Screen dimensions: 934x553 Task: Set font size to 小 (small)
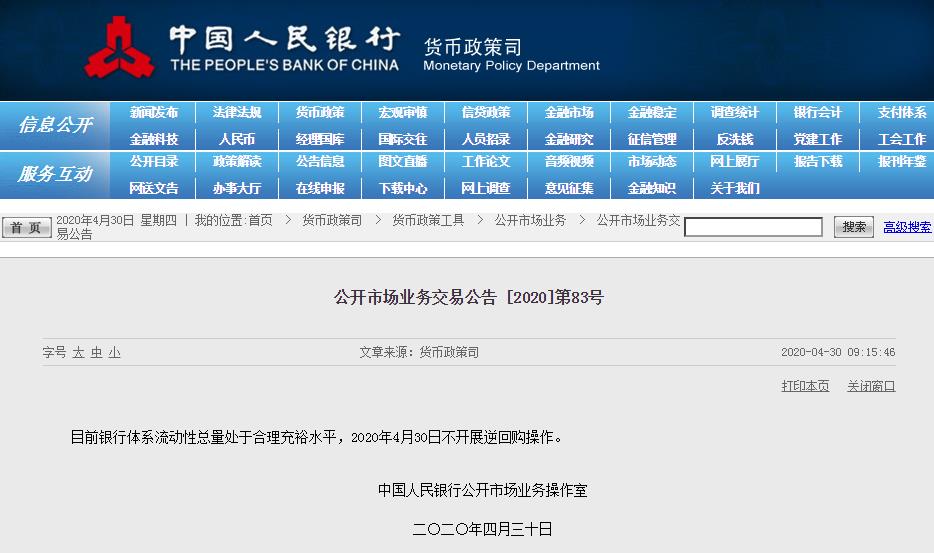115,353
